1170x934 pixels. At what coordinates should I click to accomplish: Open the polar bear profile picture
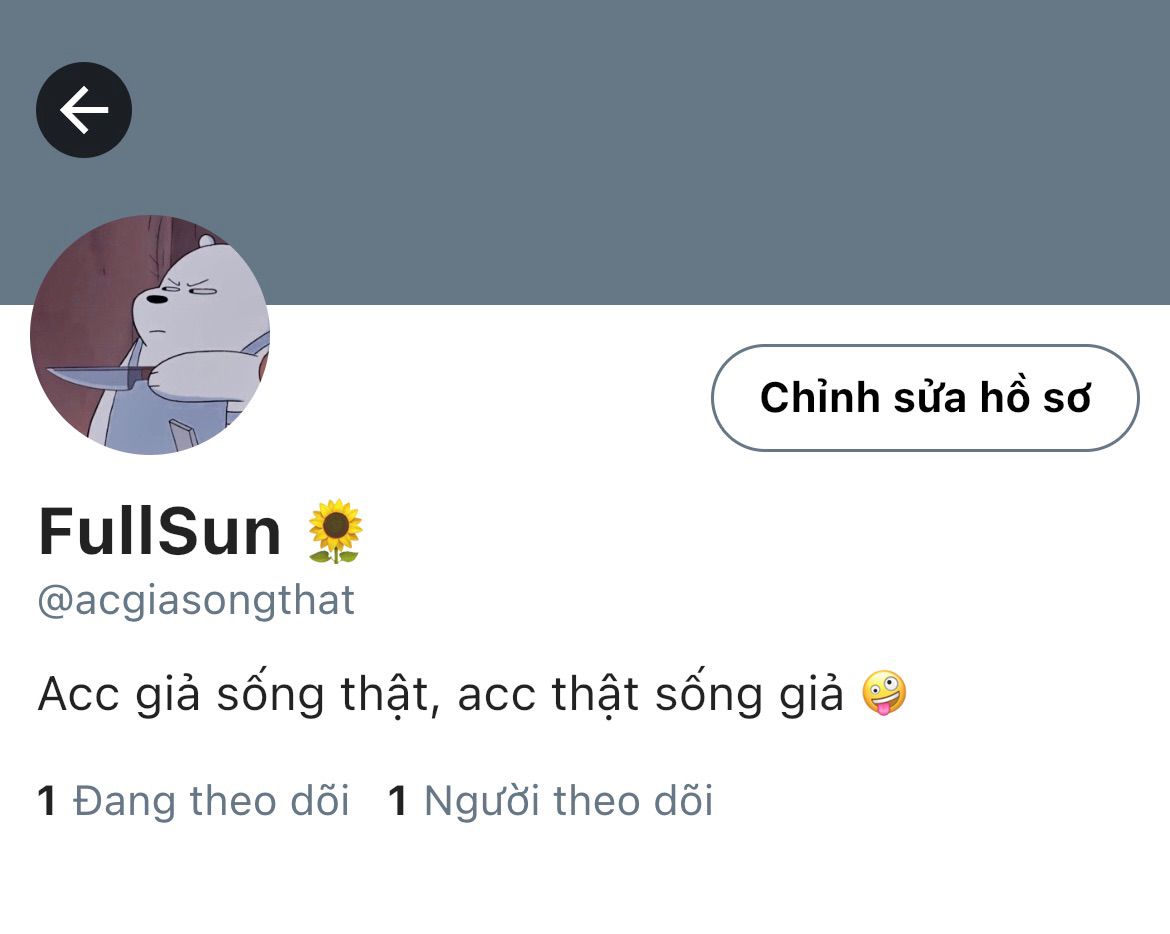(x=150, y=335)
